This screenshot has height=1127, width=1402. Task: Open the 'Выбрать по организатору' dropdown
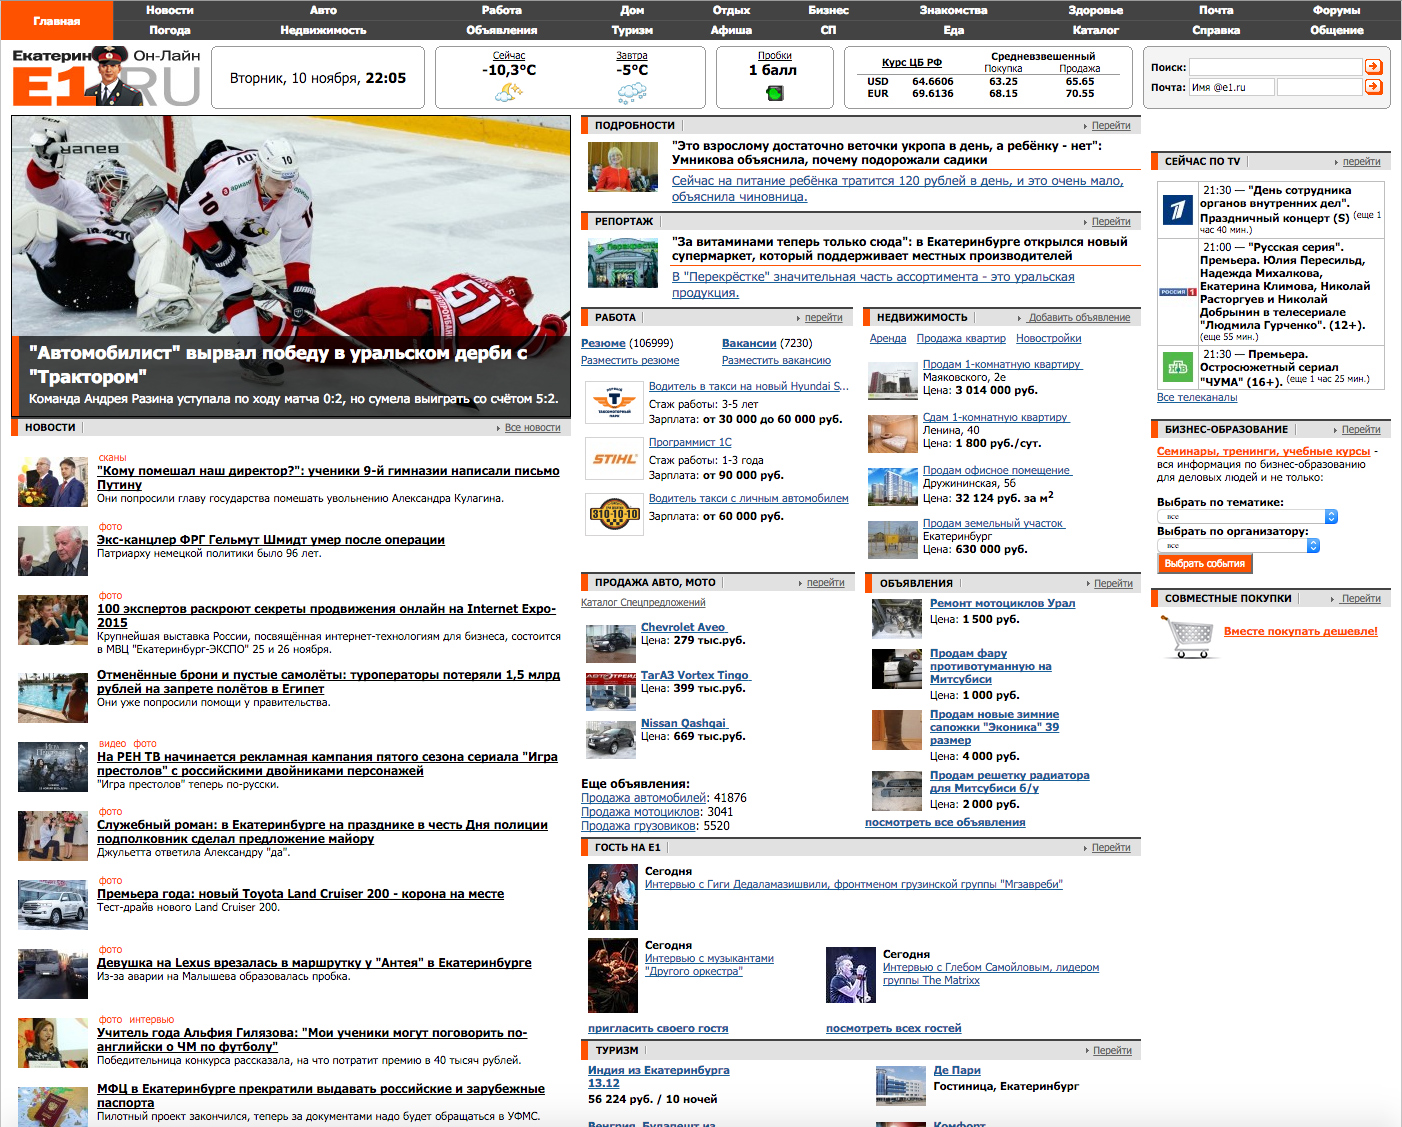[1238, 546]
